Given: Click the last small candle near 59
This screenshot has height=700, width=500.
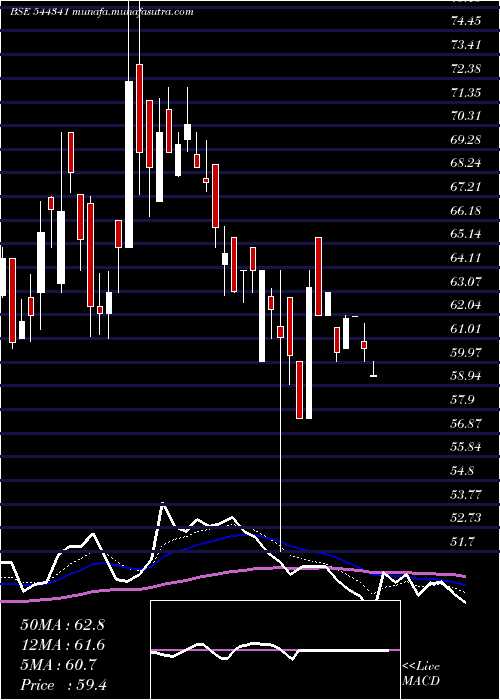Looking at the screenshot, I should (373, 369).
